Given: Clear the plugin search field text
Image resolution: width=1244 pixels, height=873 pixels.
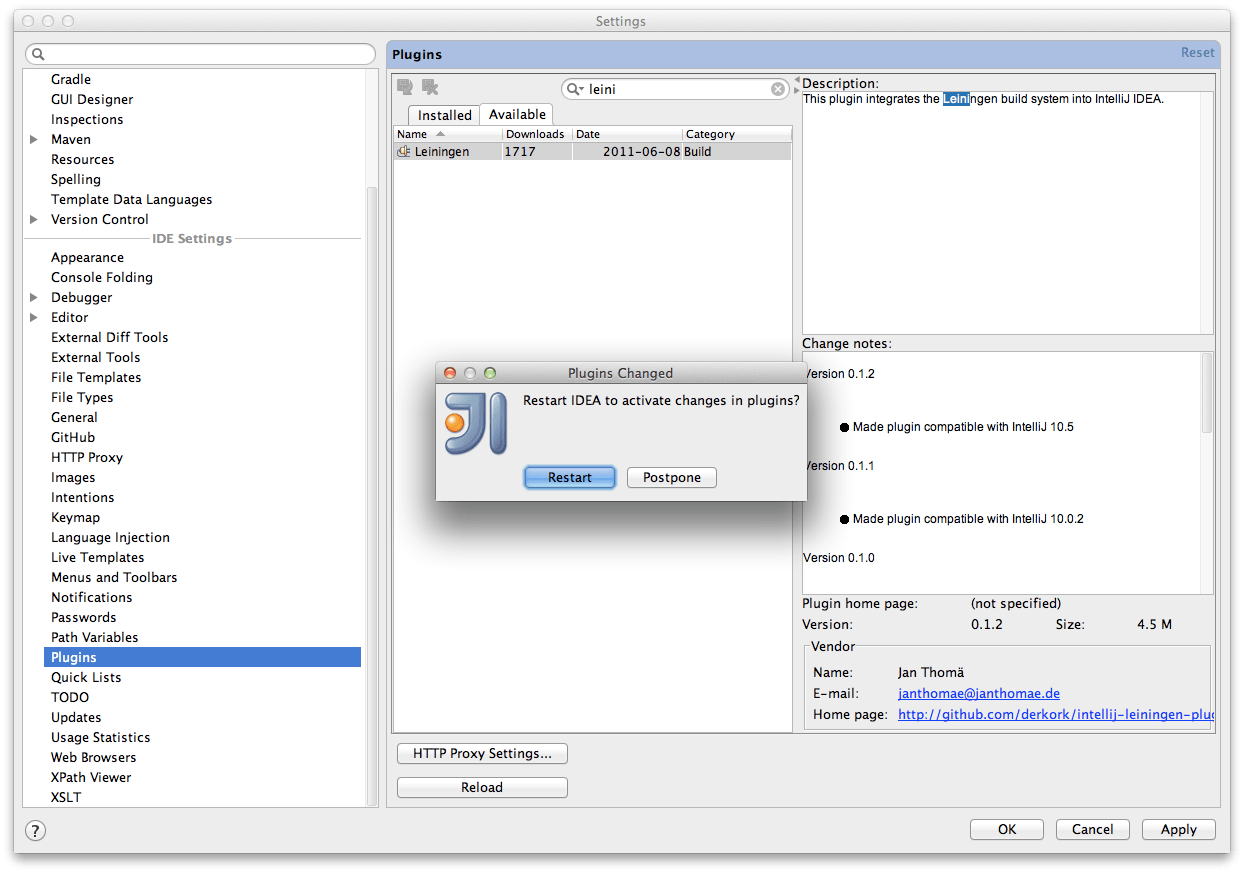Looking at the screenshot, I should 778,89.
